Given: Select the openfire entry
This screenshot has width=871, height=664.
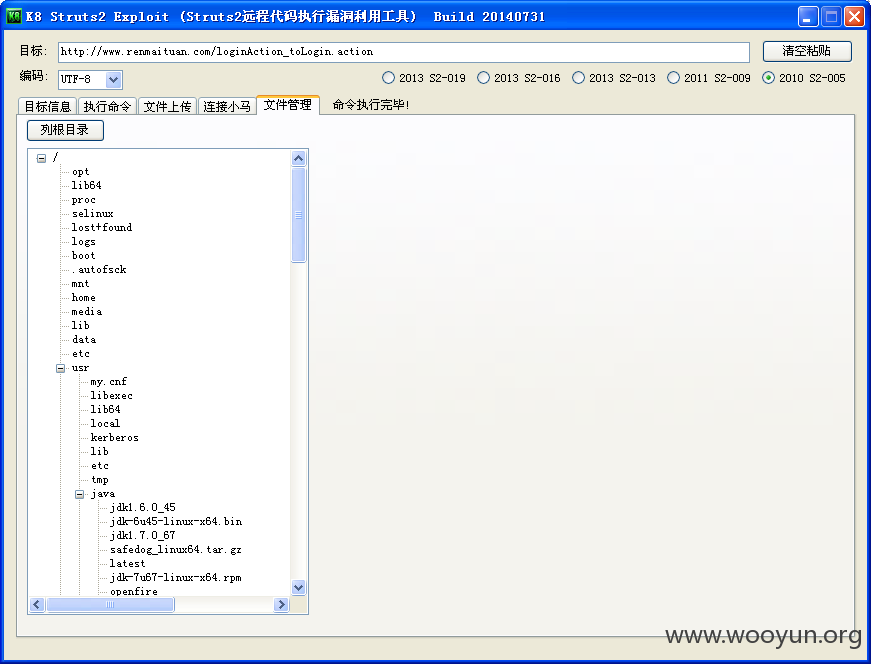Looking at the screenshot, I should tap(133, 591).
